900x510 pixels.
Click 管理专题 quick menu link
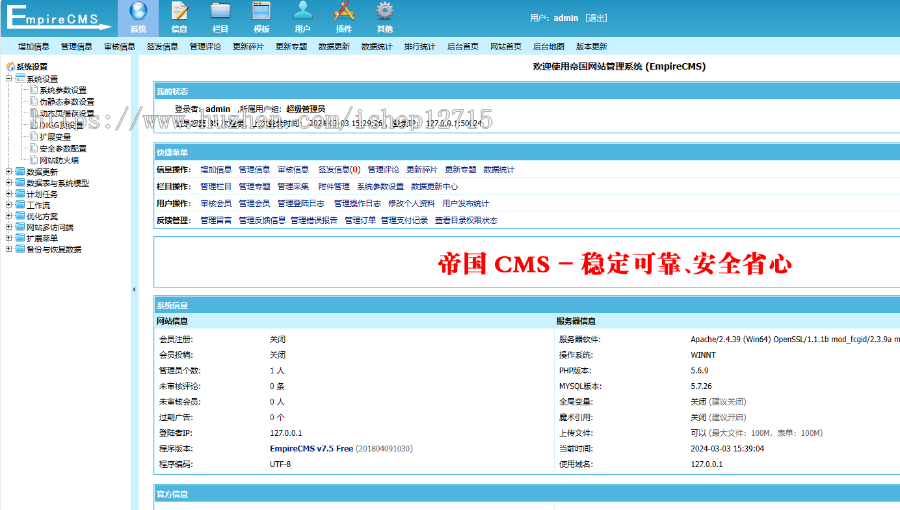pos(254,186)
